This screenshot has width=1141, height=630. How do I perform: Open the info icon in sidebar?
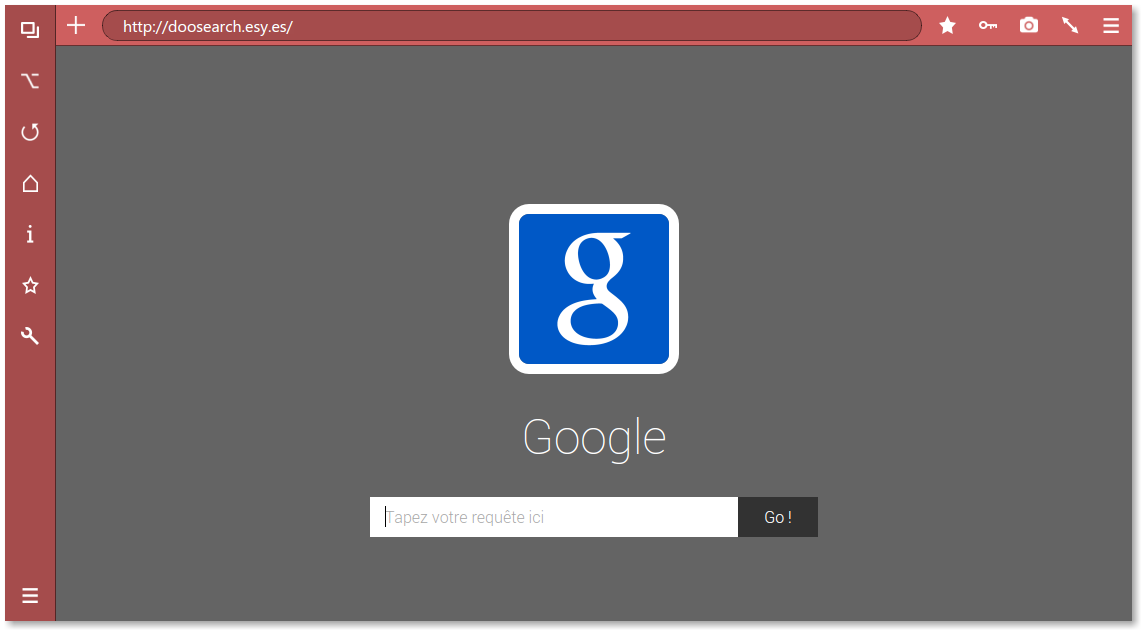coord(30,234)
